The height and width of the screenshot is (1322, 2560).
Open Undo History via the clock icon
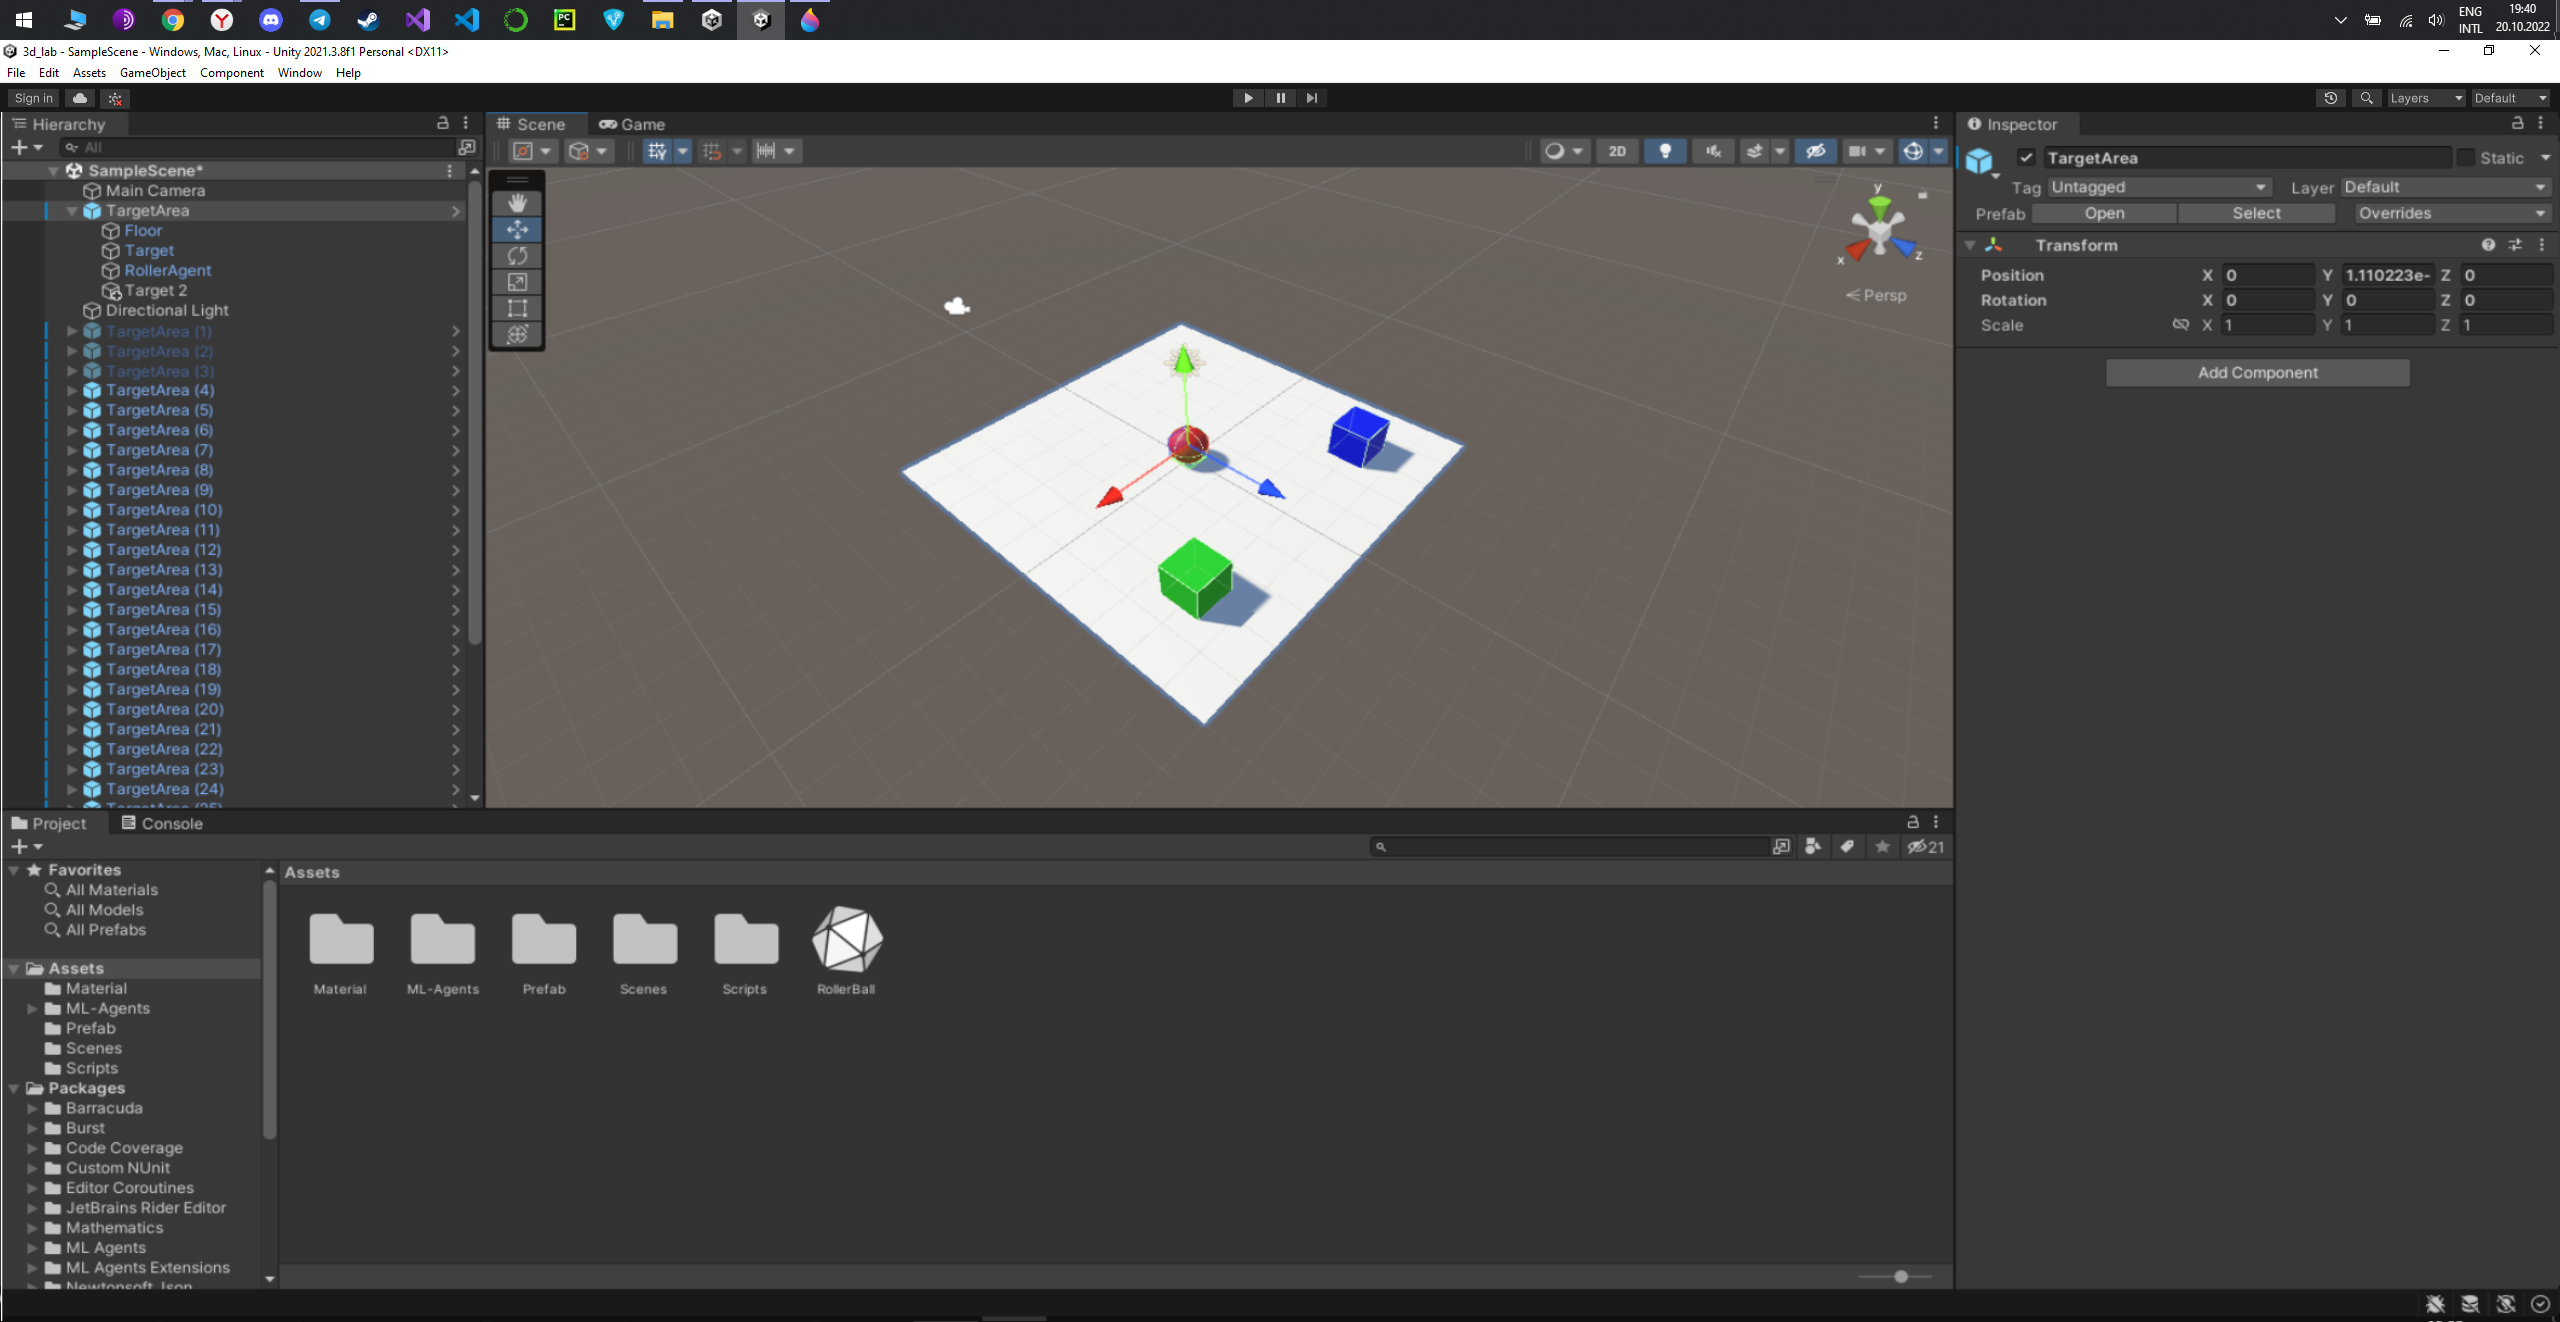(x=2330, y=98)
